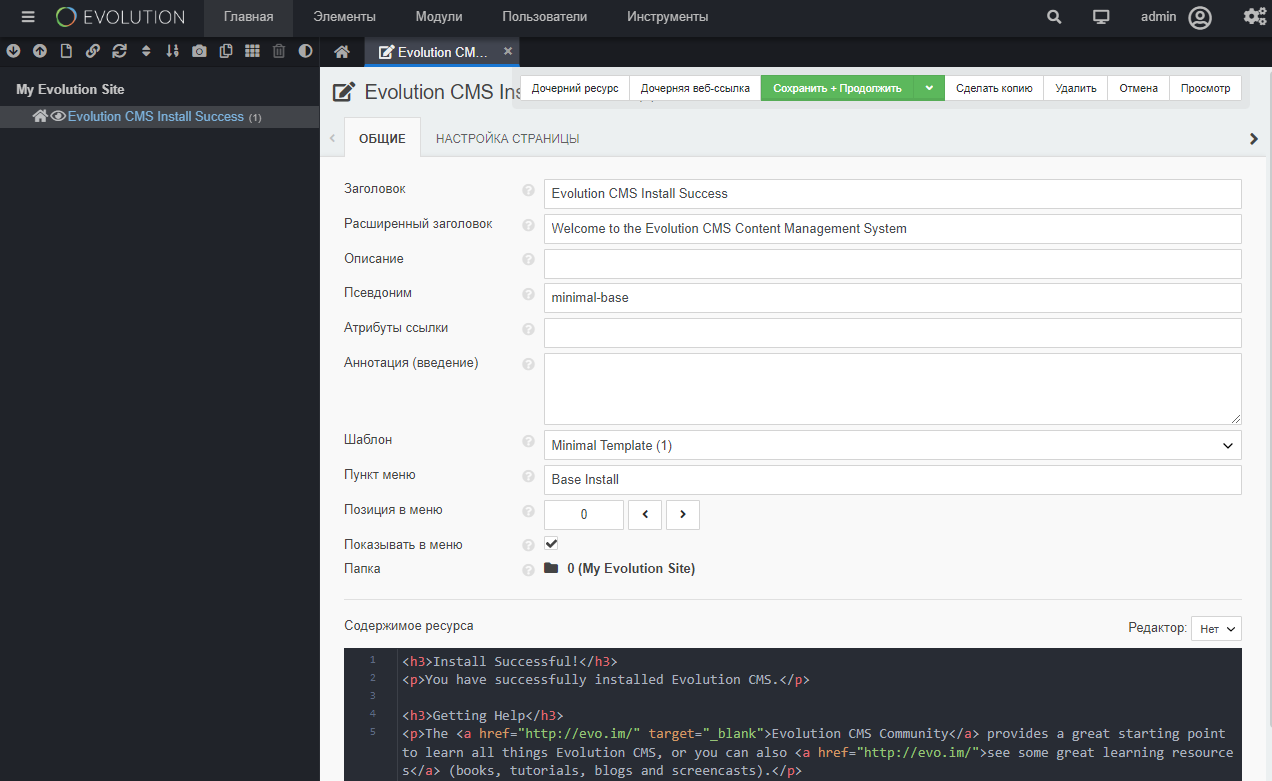Increase menu position with right arrow

click(x=683, y=515)
